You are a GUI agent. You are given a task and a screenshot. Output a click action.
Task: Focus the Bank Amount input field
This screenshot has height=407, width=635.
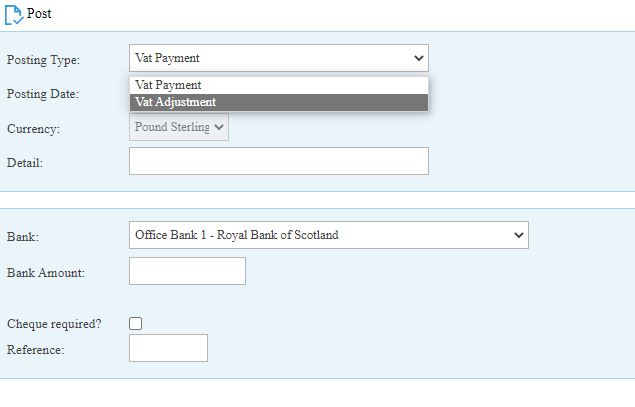(187, 271)
